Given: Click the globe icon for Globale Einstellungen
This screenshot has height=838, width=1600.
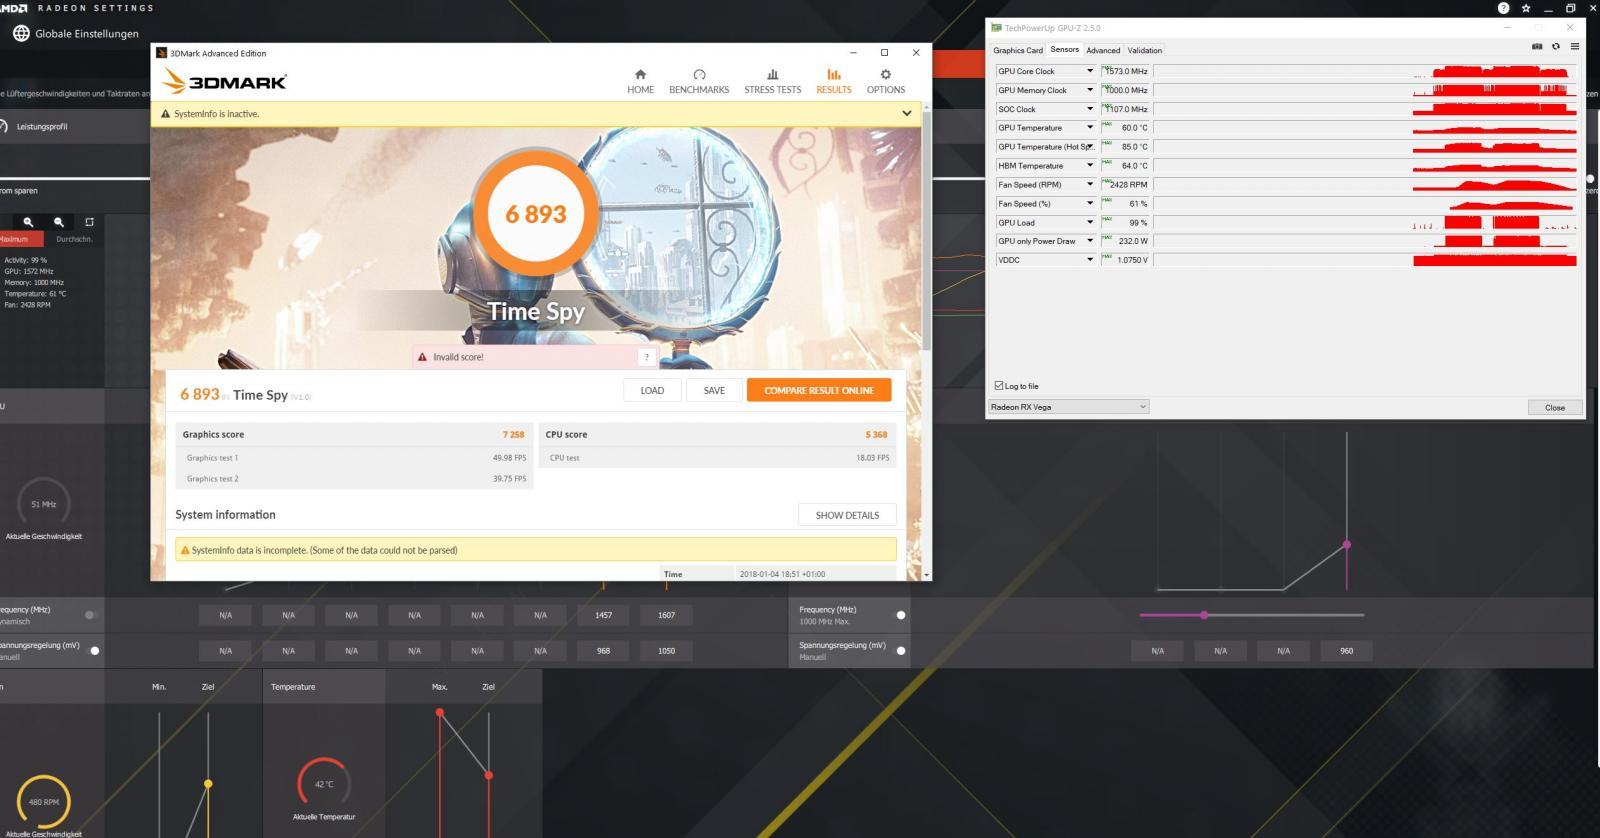Looking at the screenshot, I should pos(21,33).
